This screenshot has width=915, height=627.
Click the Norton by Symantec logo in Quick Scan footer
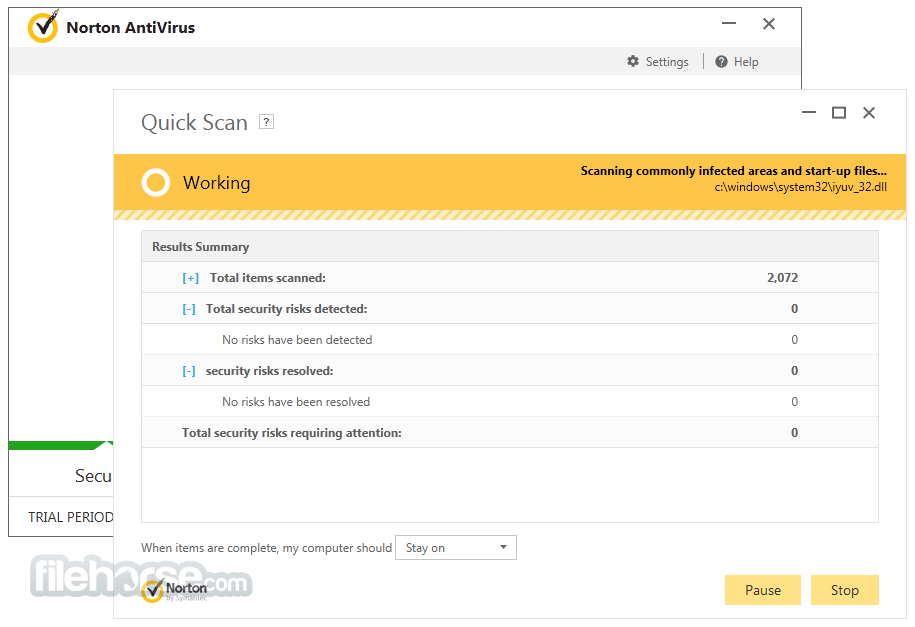[x=174, y=590]
